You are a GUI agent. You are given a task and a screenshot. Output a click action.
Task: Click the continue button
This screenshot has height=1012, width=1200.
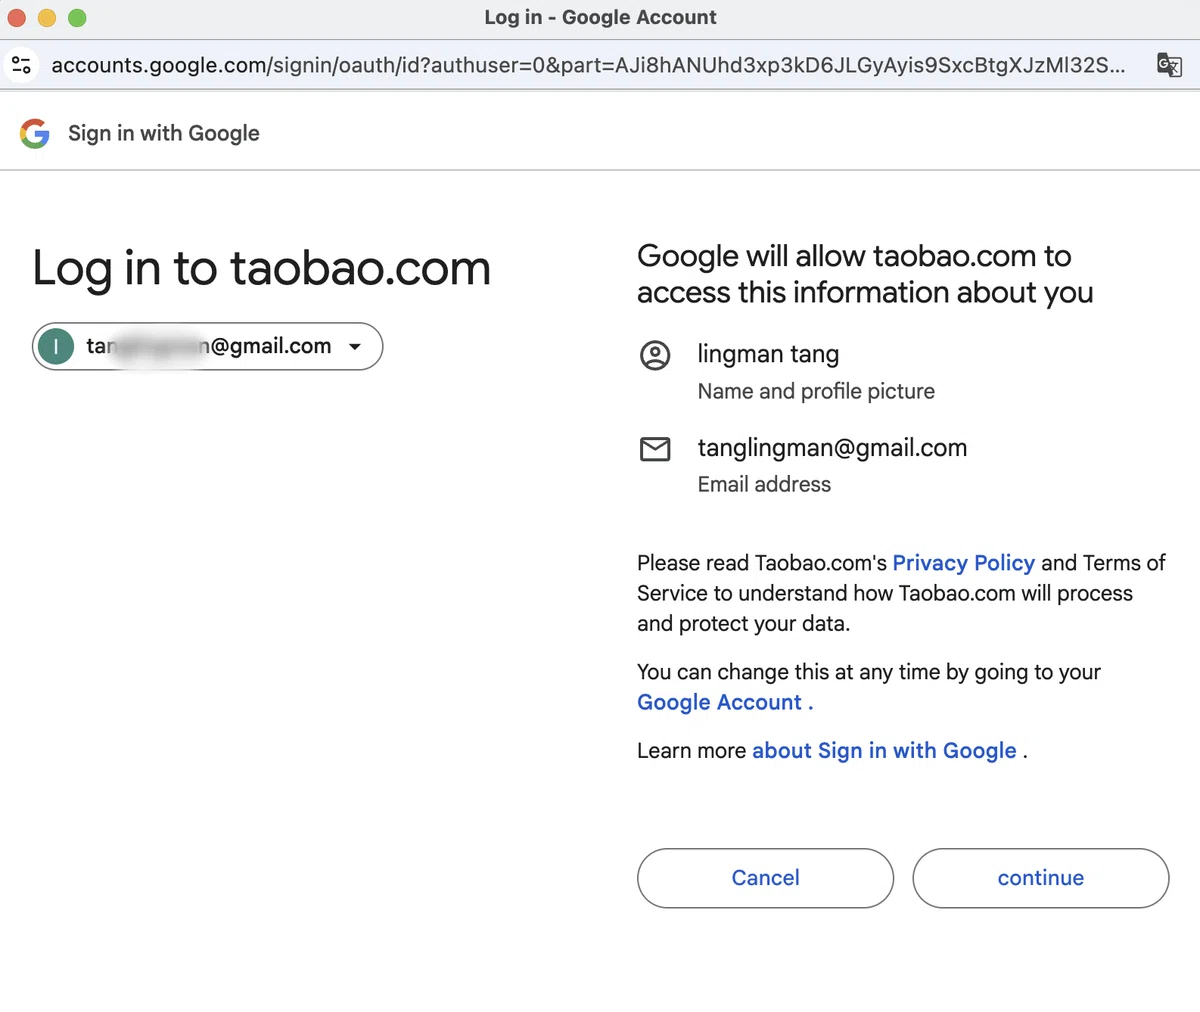click(x=1041, y=878)
